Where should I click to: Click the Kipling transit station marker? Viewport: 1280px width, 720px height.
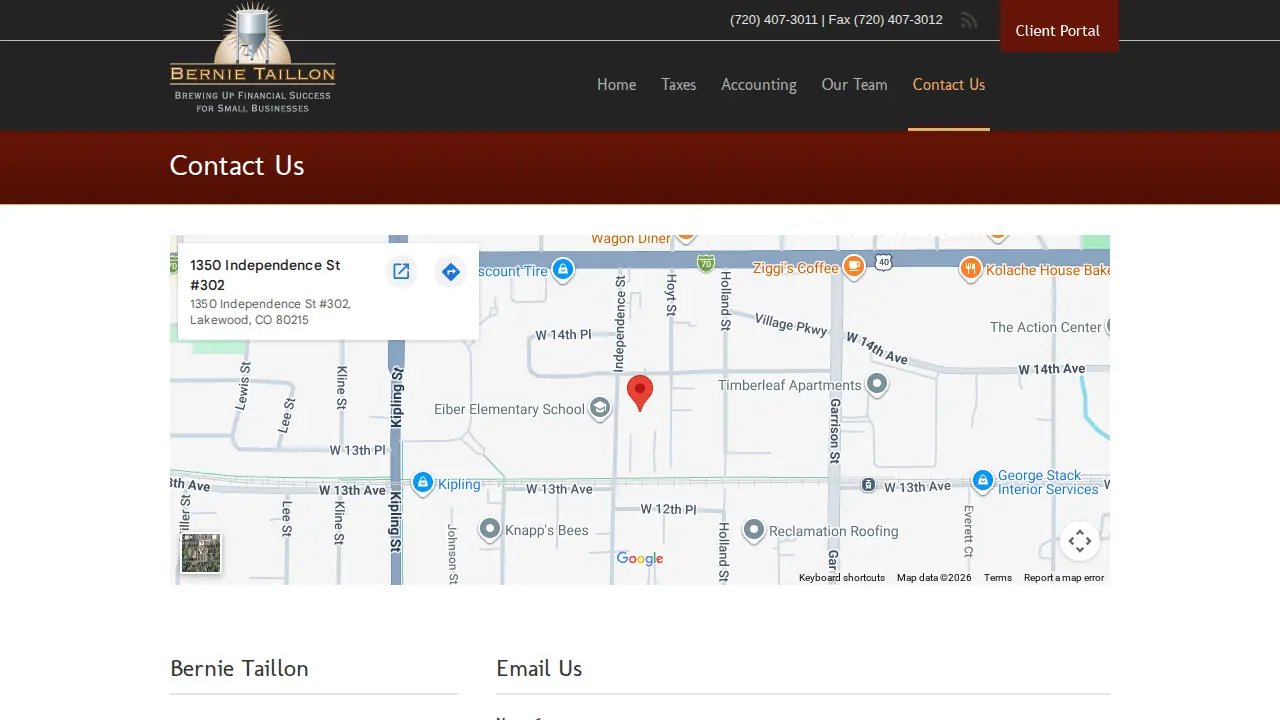tap(423, 484)
